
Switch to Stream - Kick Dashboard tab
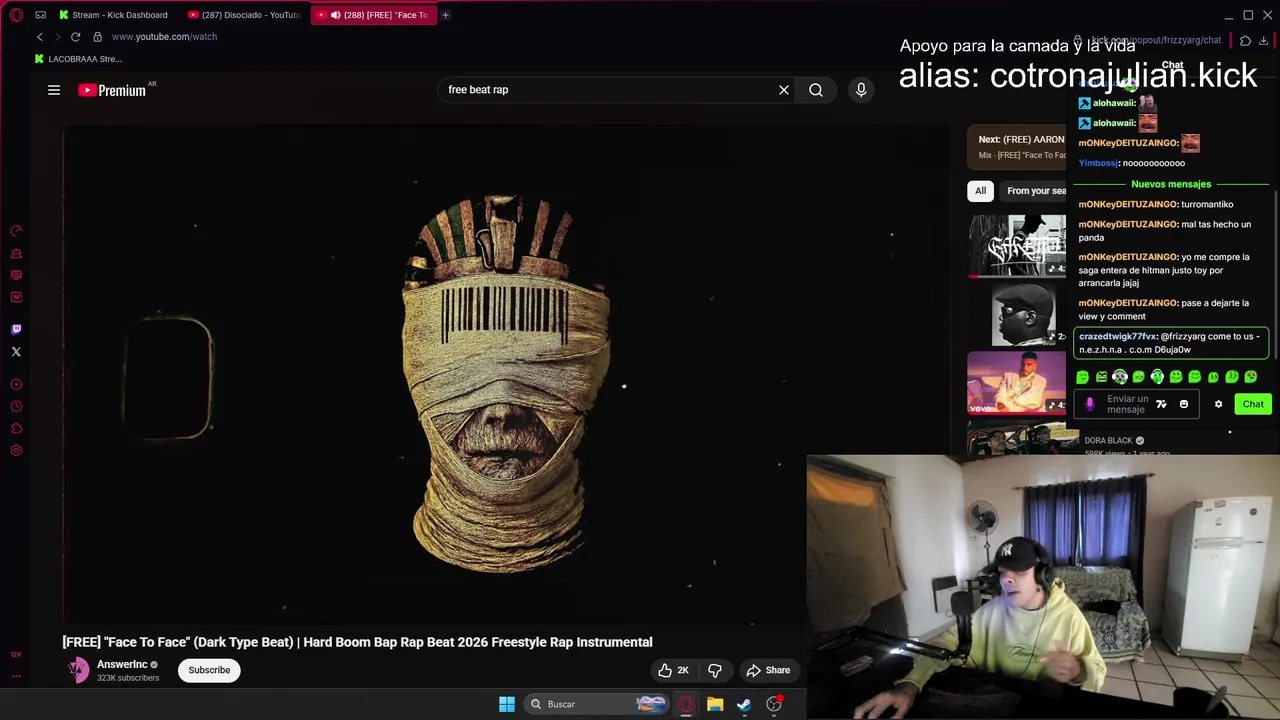[x=113, y=15]
